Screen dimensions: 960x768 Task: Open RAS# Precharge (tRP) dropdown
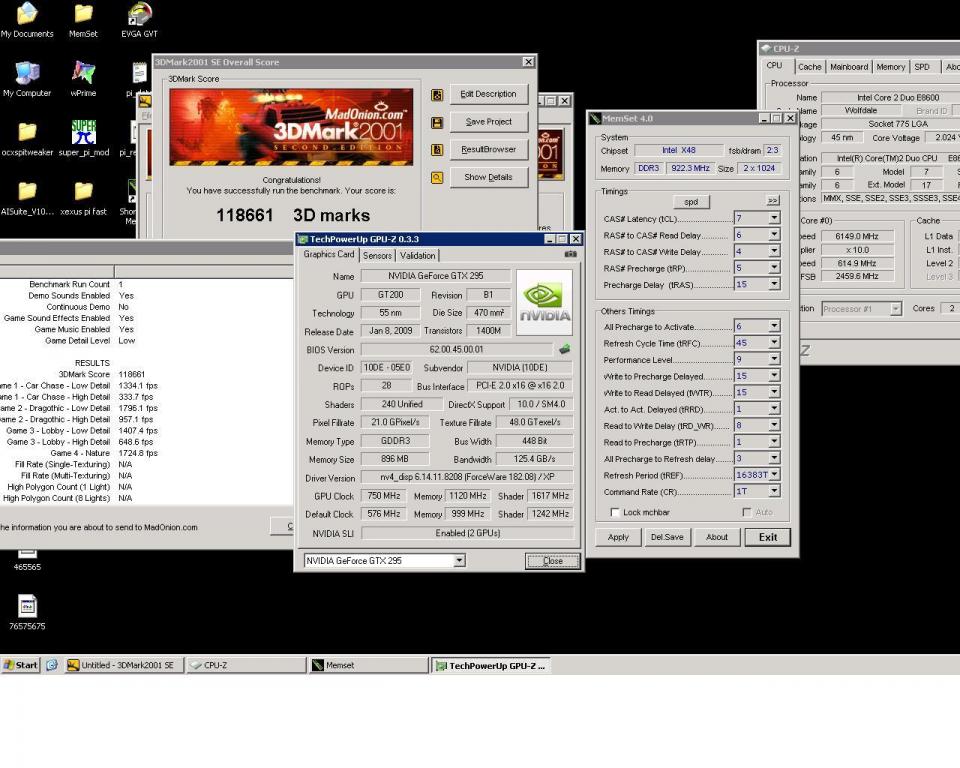(774, 268)
